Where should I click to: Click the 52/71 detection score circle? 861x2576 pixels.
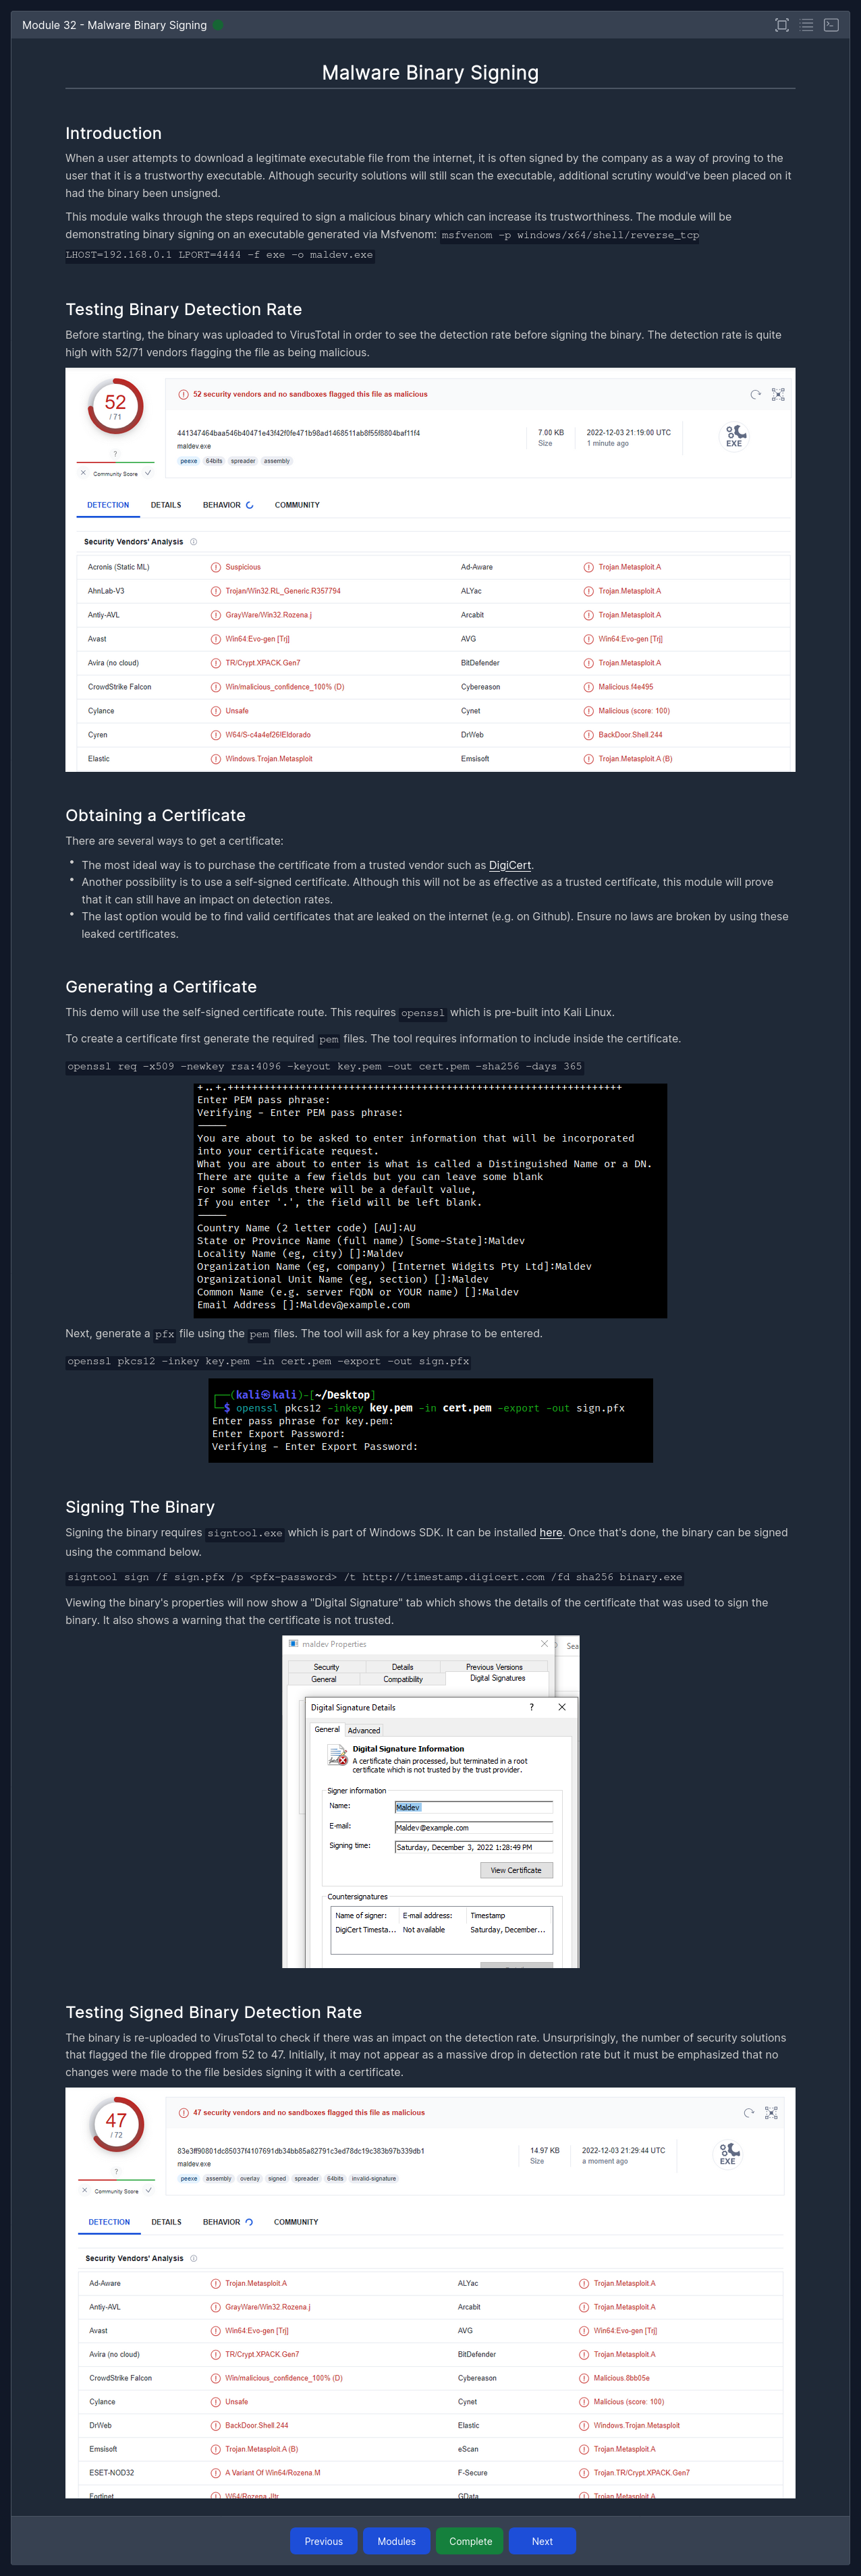pos(116,405)
